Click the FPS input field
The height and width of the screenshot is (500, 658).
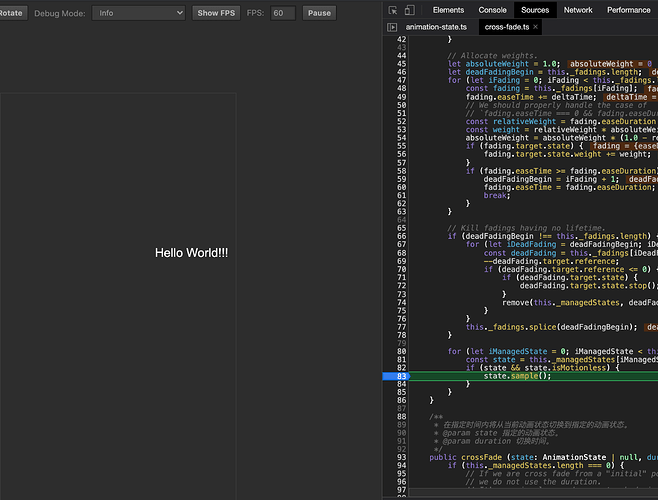tap(283, 13)
